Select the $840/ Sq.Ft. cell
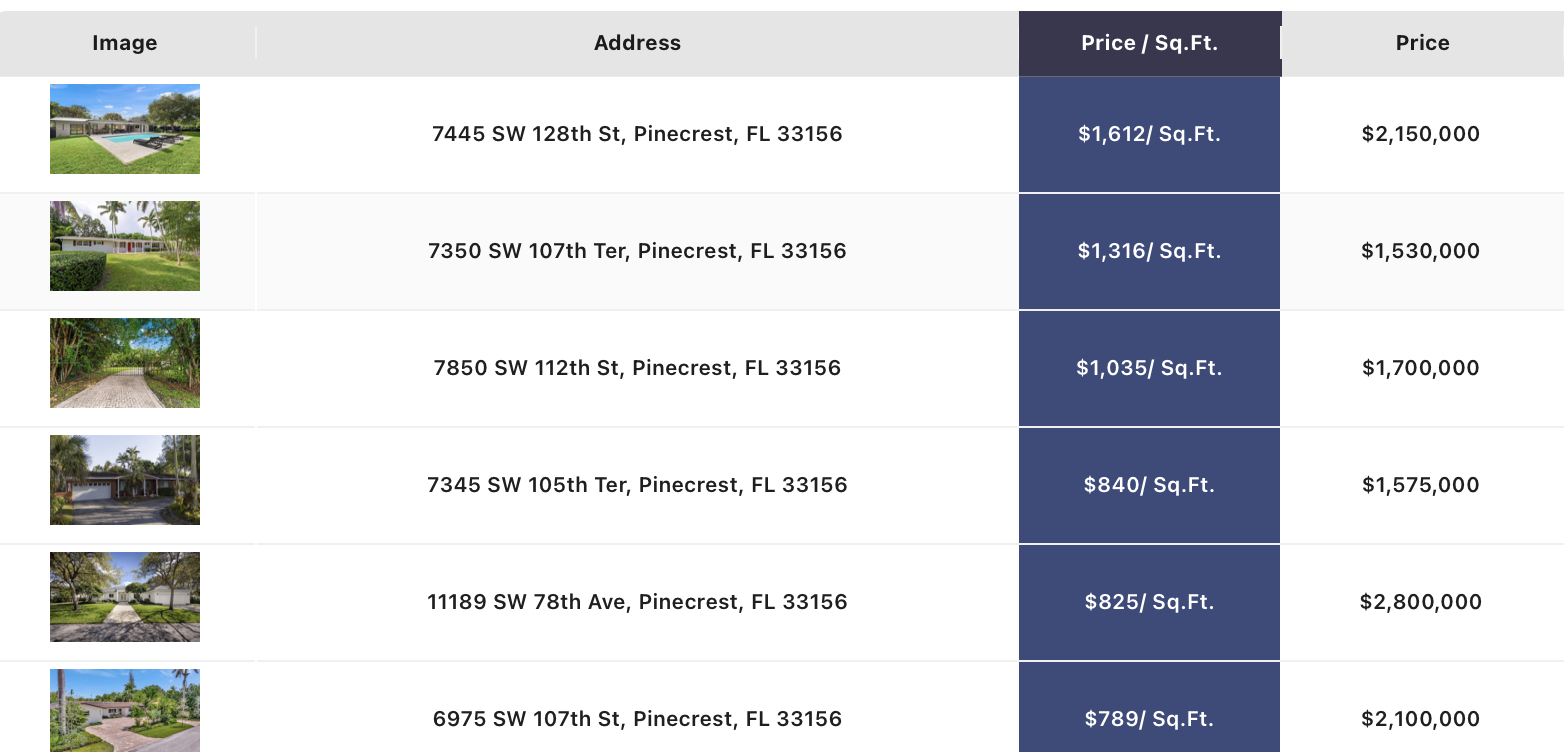 pos(1150,485)
